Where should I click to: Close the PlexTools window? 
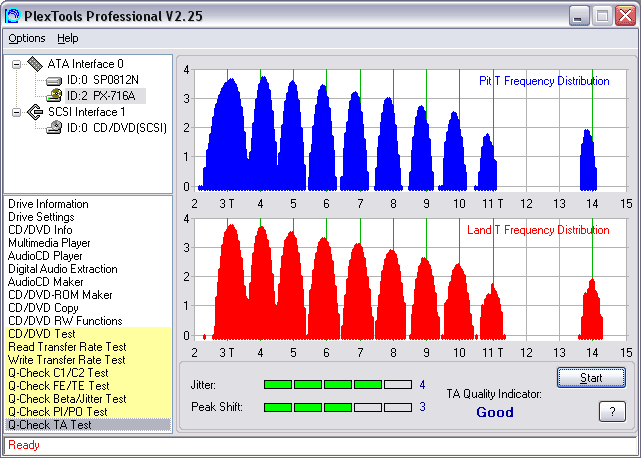tap(625, 16)
